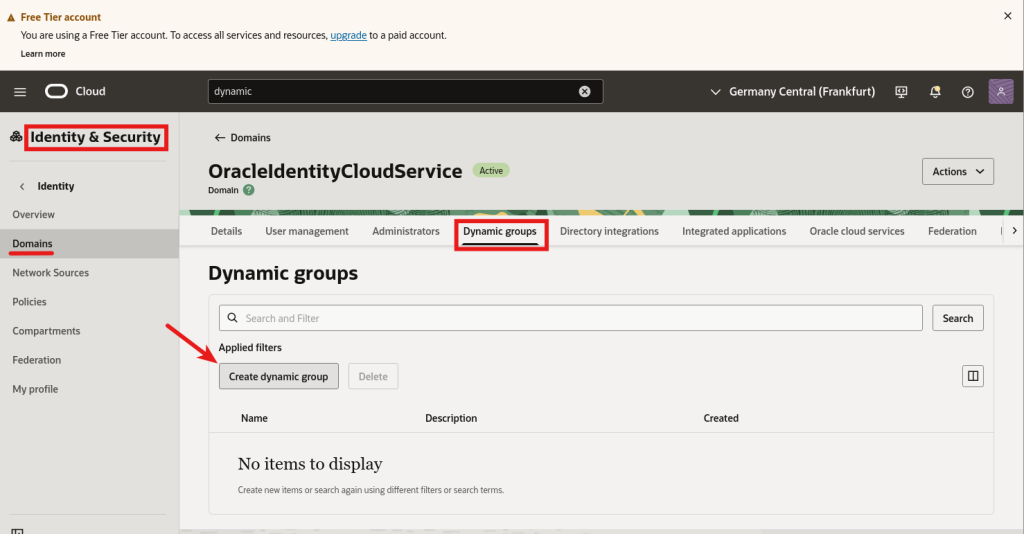The width and height of the screenshot is (1024, 534).
Task: Open the user profile avatar menu
Action: point(1000,91)
